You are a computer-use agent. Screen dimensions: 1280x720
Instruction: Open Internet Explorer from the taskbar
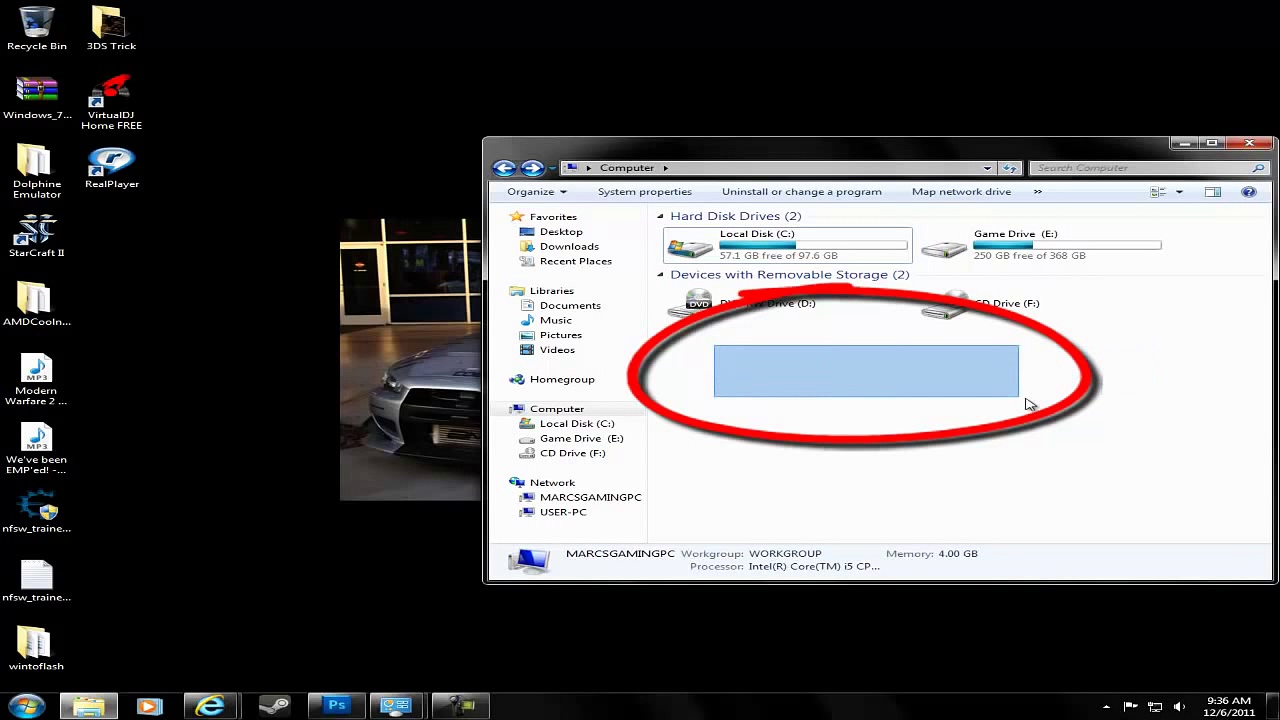click(210, 706)
